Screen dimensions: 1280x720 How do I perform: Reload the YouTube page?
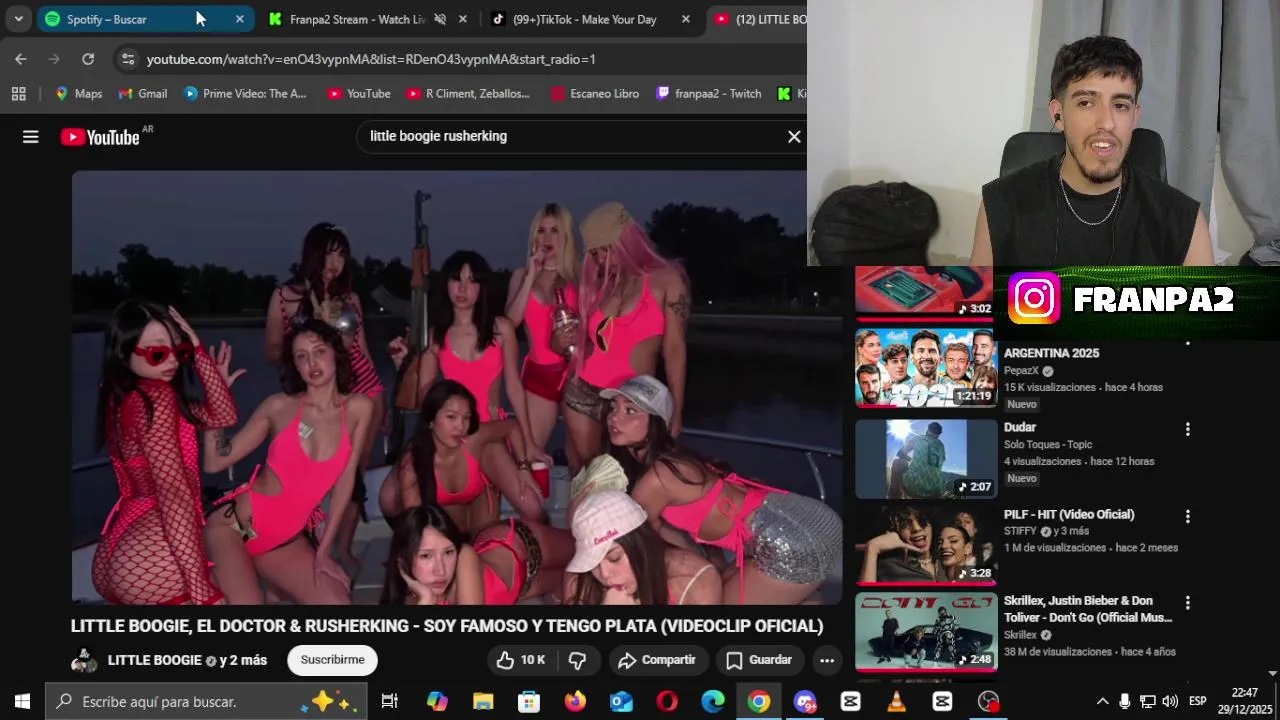88,59
